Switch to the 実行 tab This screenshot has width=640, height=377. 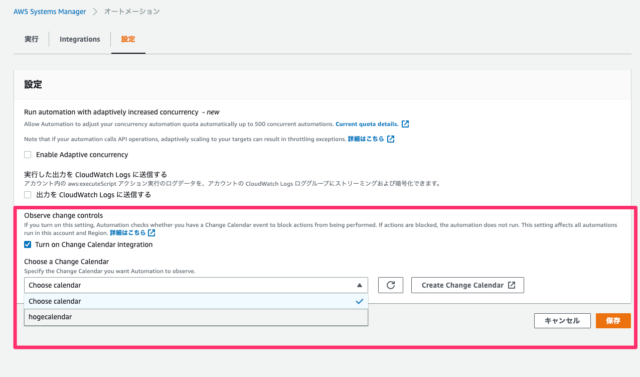(31, 39)
